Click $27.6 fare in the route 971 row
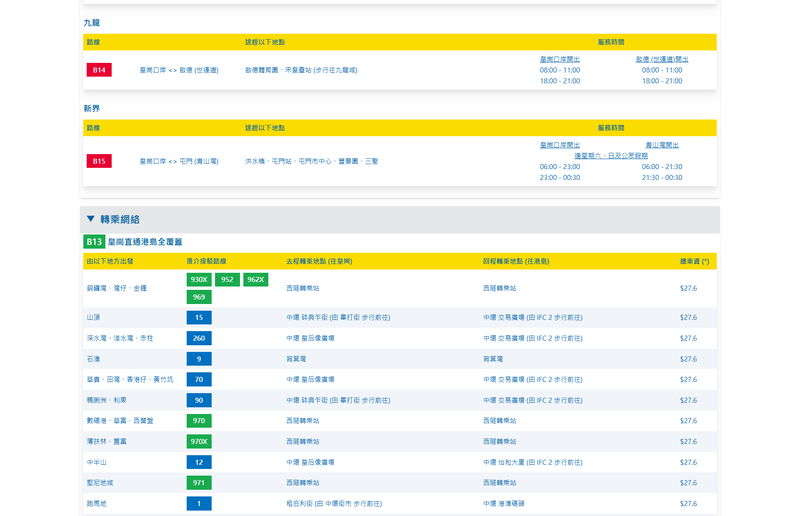 [x=688, y=483]
